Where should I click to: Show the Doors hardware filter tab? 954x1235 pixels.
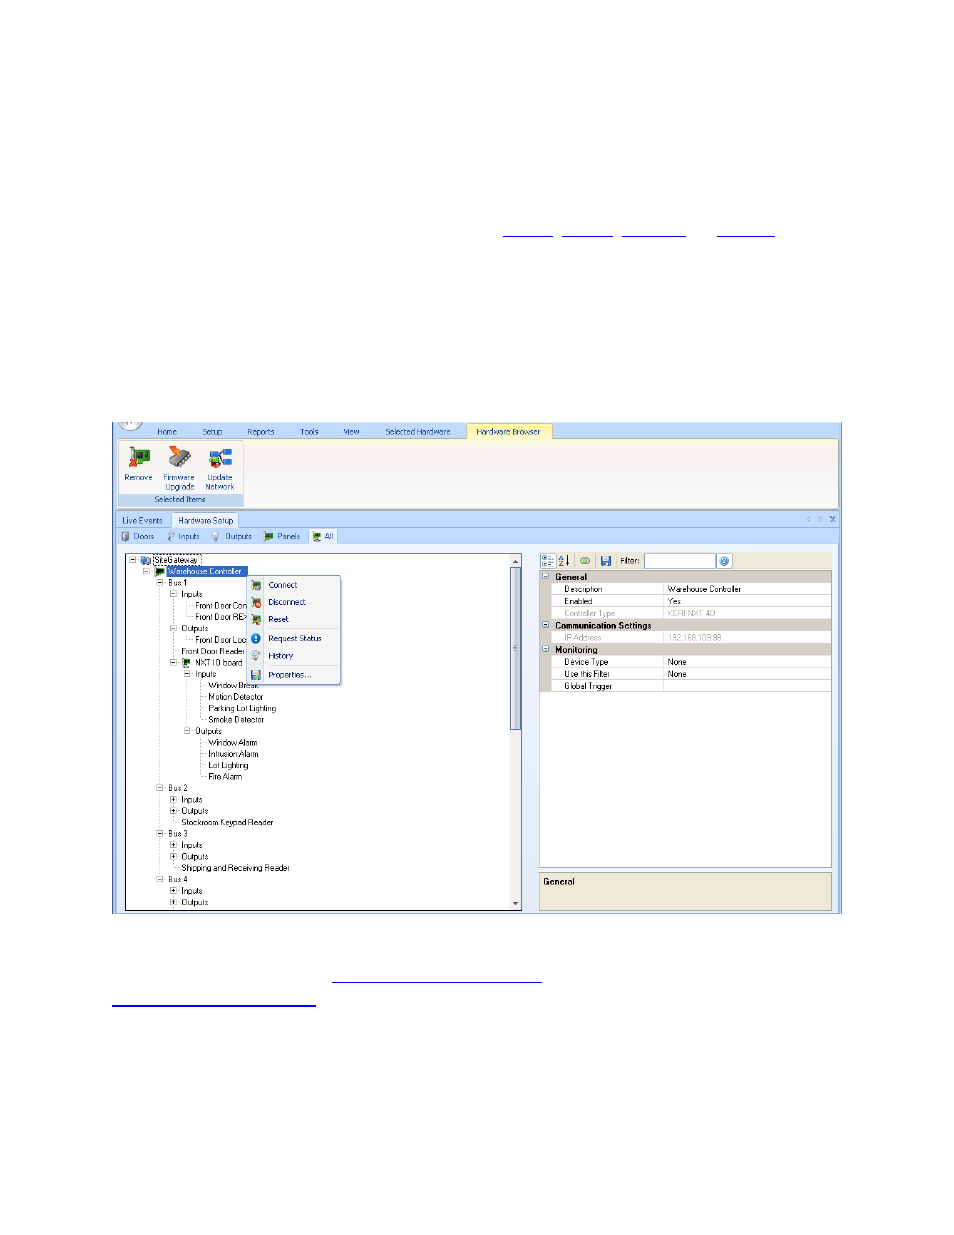(x=138, y=536)
